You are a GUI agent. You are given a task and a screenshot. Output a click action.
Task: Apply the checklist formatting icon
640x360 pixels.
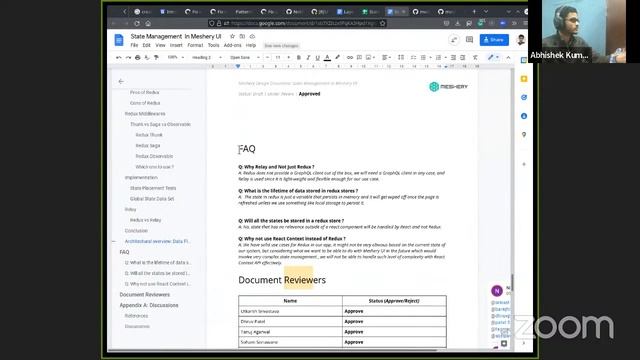point(413,58)
